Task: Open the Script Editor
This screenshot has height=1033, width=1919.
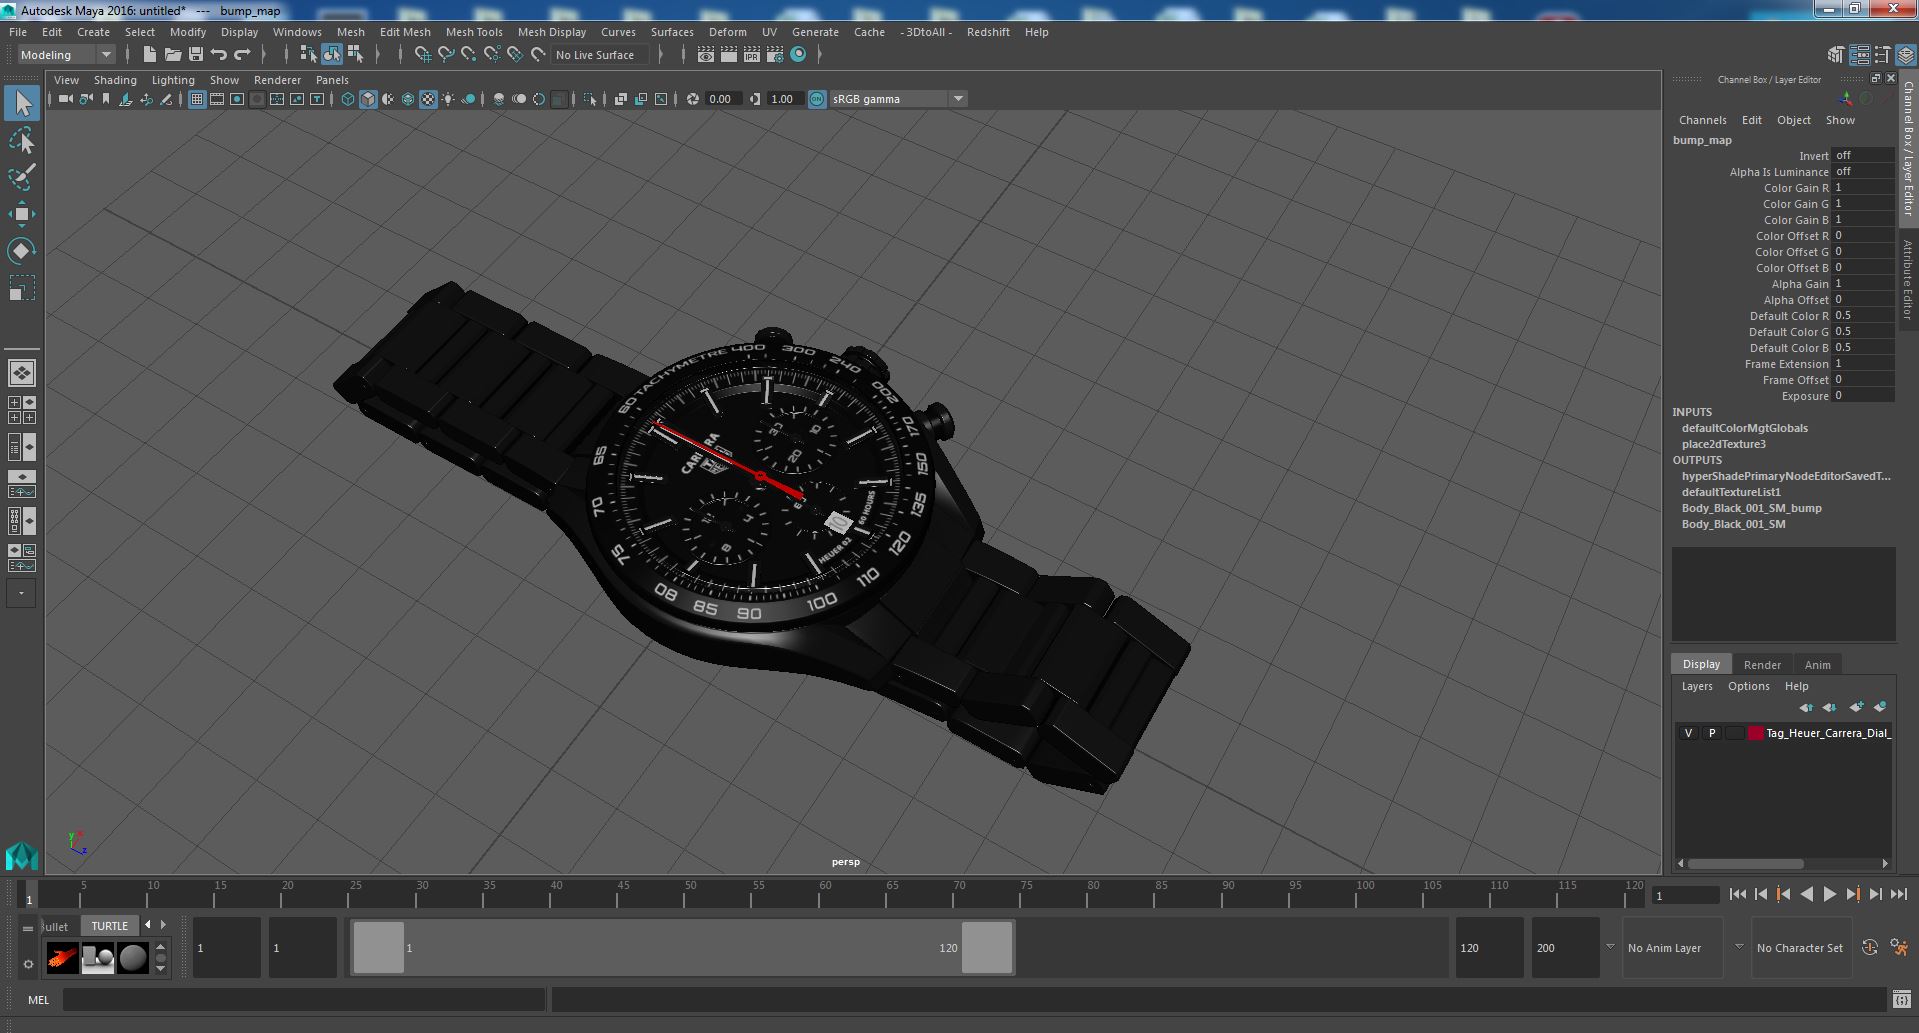Action: click(1902, 999)
